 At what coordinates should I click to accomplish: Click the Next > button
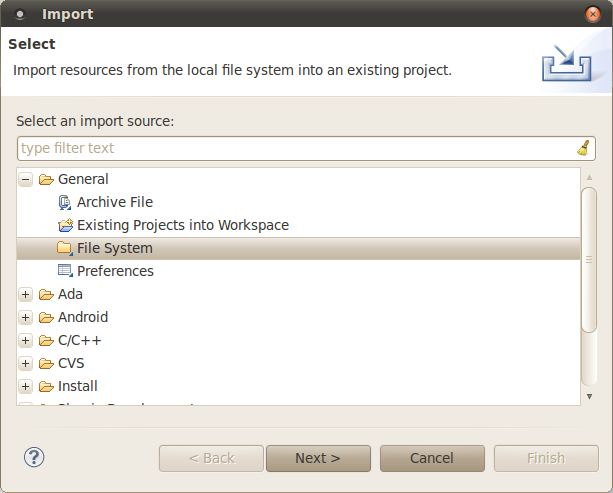point(318,458)
